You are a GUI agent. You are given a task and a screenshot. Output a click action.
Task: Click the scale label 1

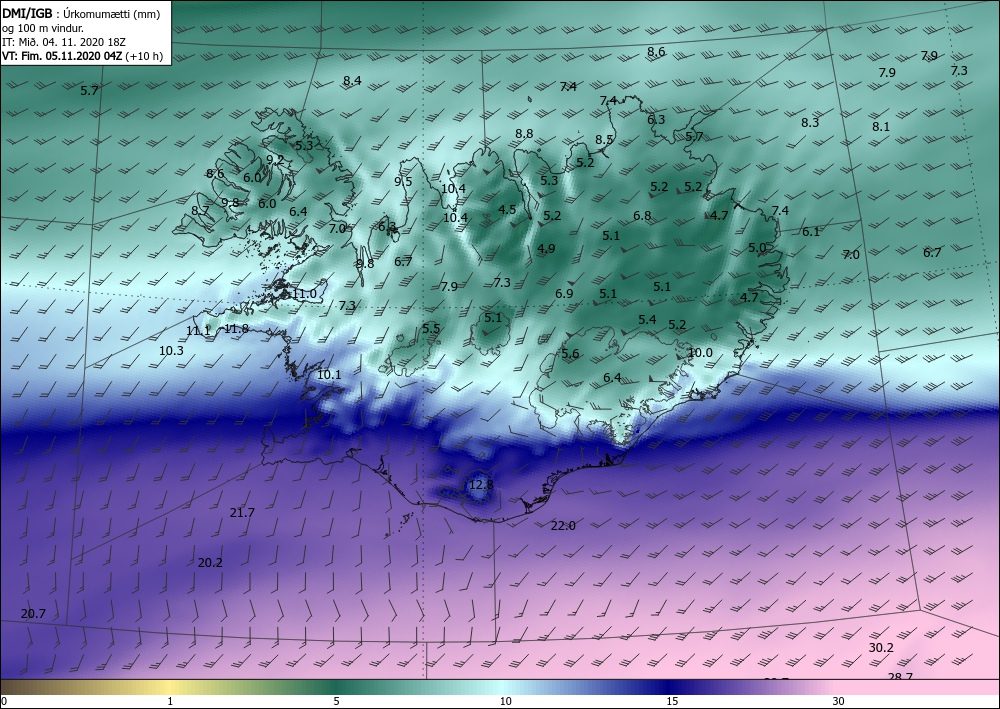(x=170, y=701)
